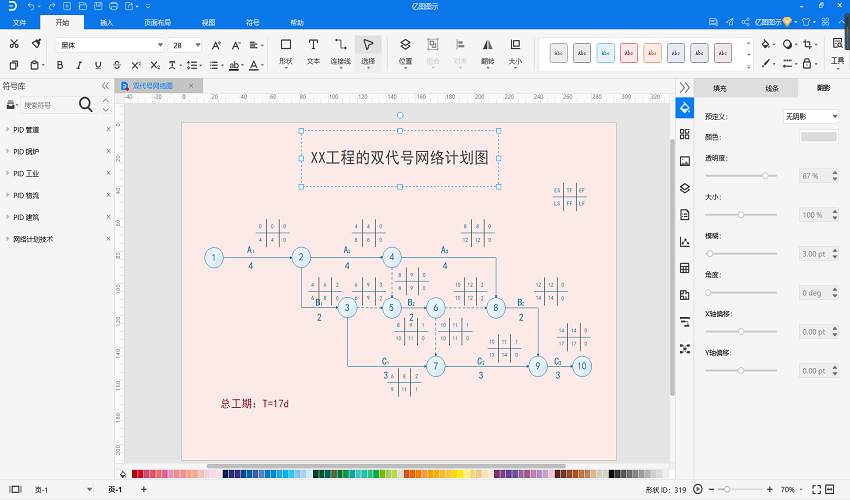Activate the 选择 selection tool
Image resolution: width=850 pixels, height=500 pixels.
click(368, 53)
